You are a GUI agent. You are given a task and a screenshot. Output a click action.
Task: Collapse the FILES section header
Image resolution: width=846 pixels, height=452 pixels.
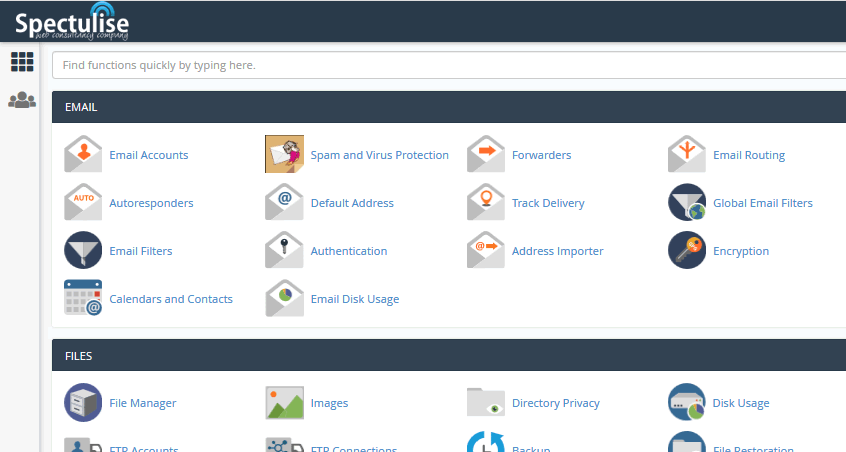(449, 355)
